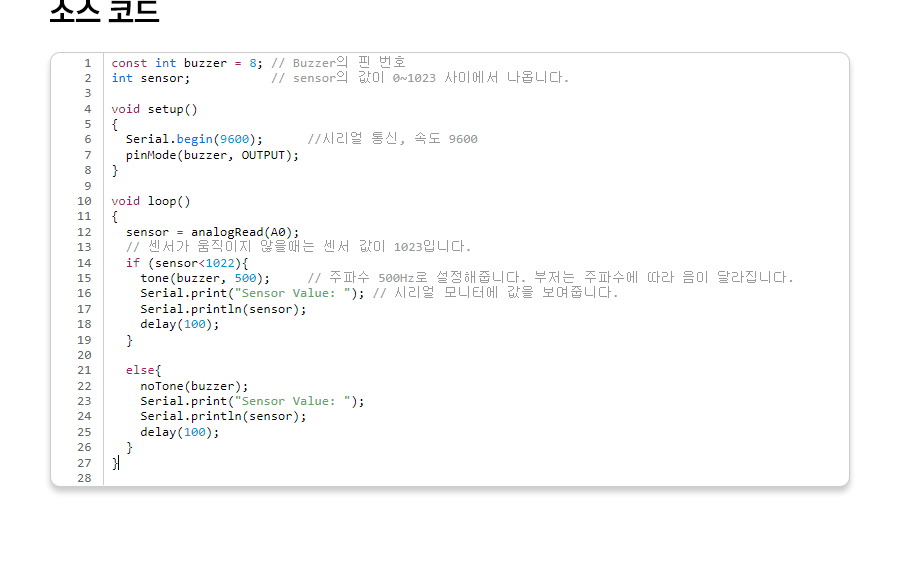Click the "소스 코드" heading
This screenshot has width=900, height=584.
[x=104, y=10]
